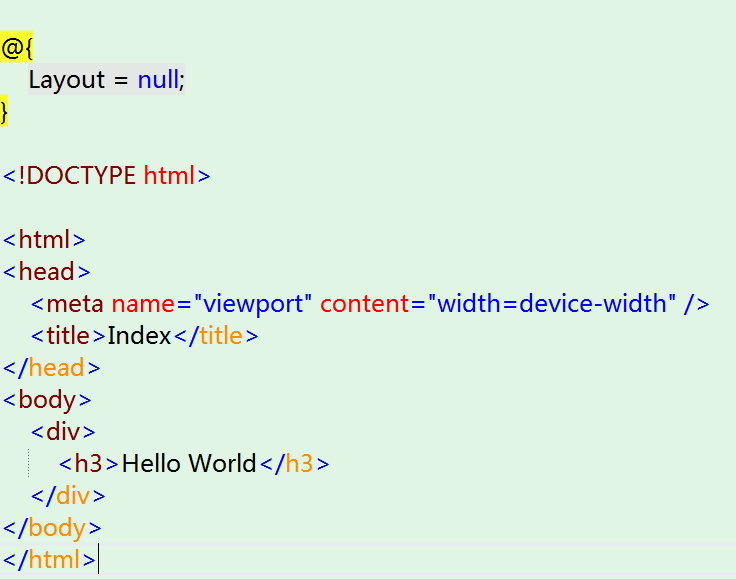Click the closing </body> tag
This screenshot has height=579, width=736.
pyautogui.click(x=52, y=528)
